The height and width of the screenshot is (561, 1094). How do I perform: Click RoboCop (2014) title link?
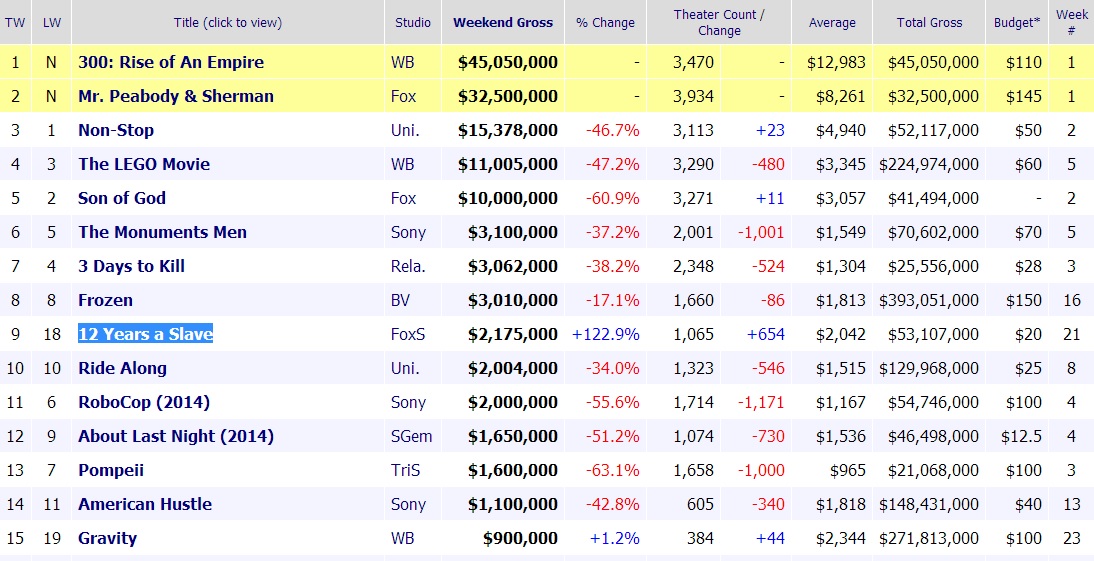(144, 402)
